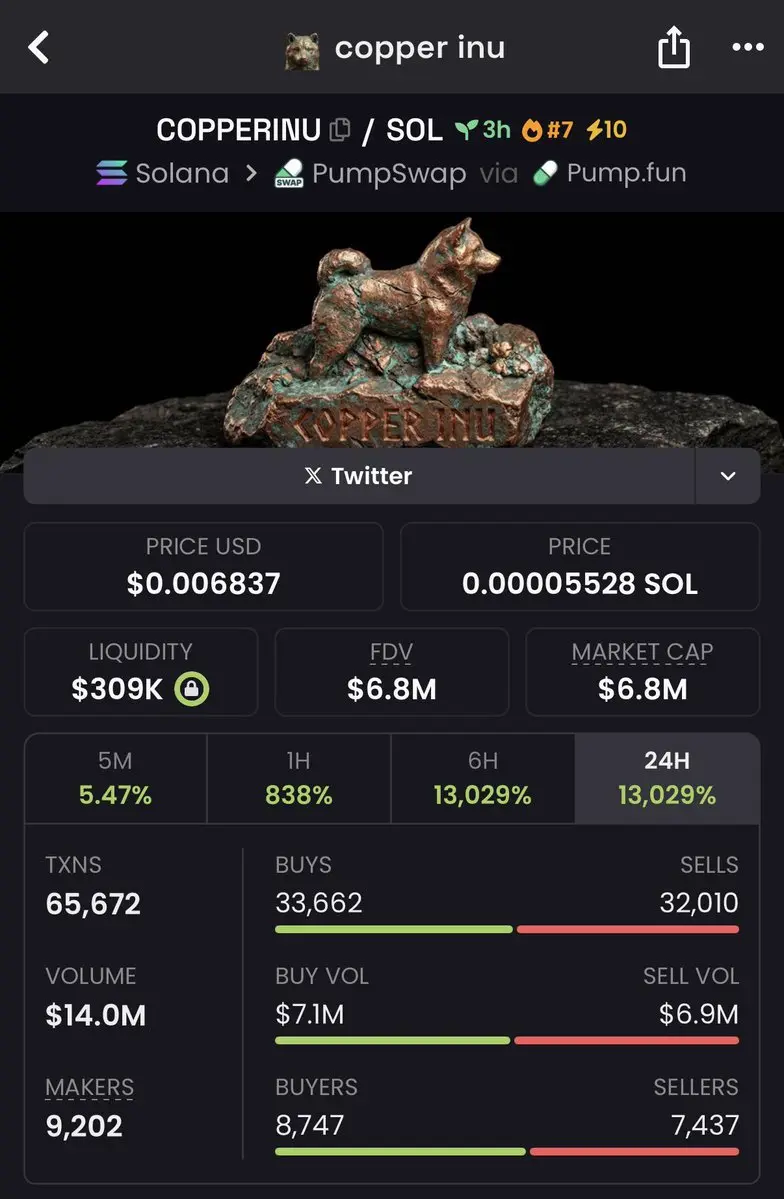Tap the copper inu token avatar in header
This screenshot has width=784, height=1199.
pyautogui.click(x=302, y=50)
